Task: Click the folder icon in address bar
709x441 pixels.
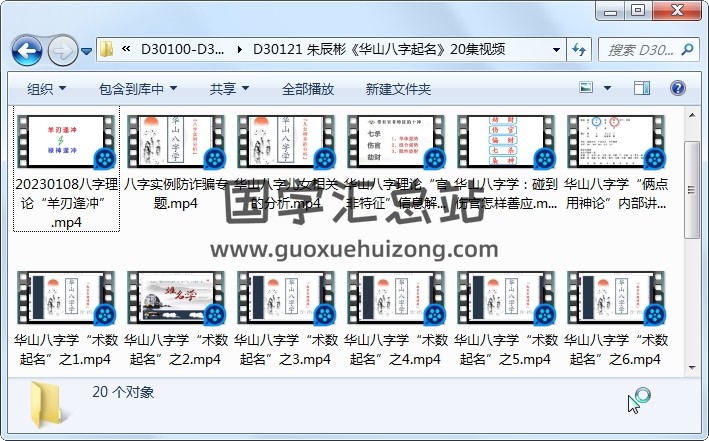Action: 107,49
